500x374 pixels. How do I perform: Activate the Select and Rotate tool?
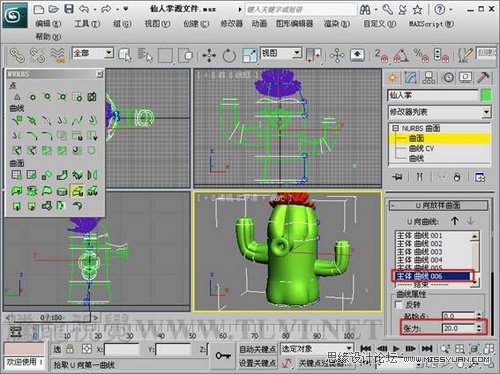229,55
